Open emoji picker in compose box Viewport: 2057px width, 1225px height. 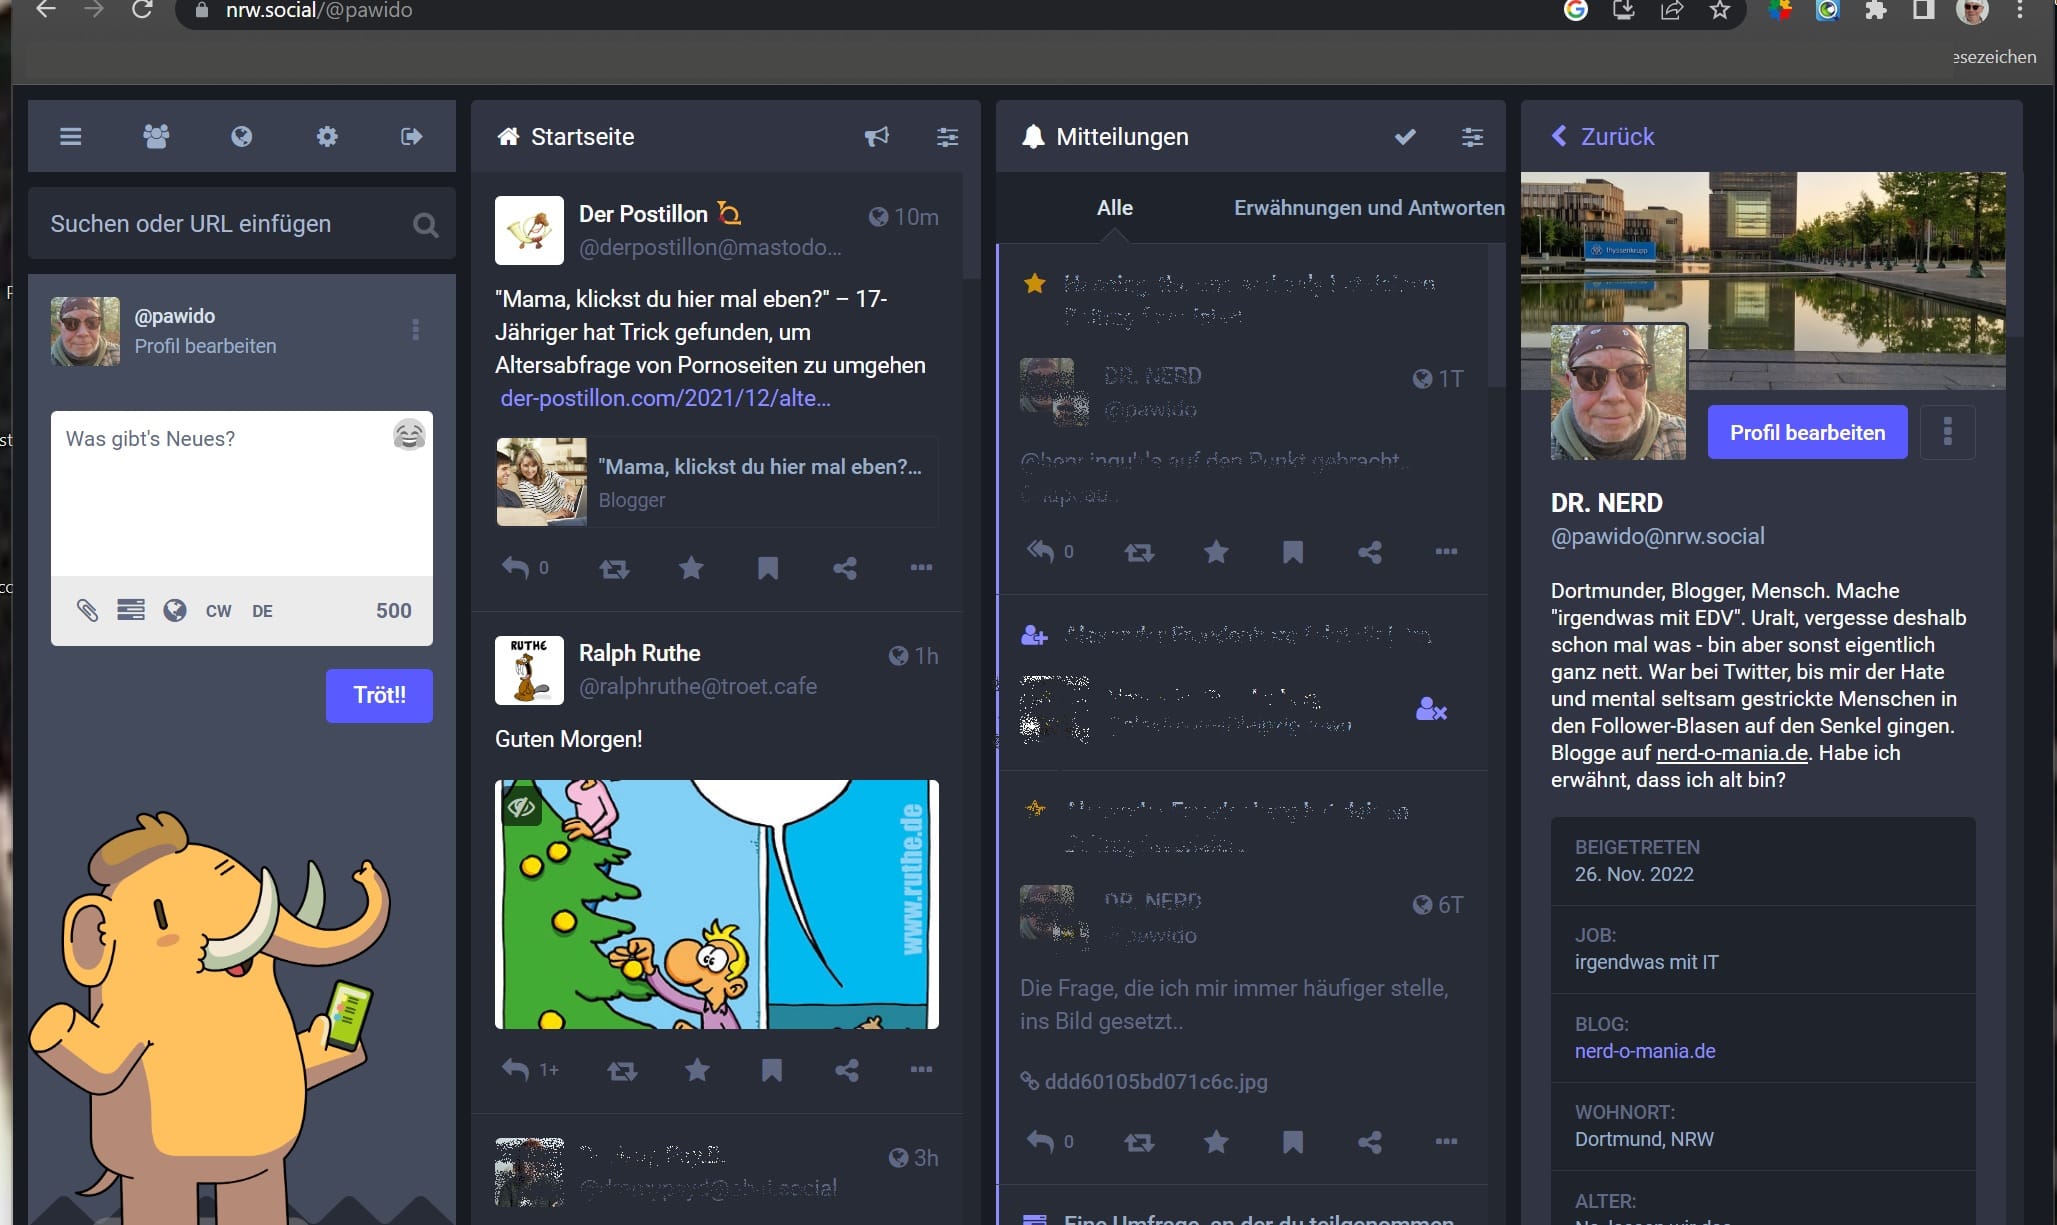coord(409,435)
